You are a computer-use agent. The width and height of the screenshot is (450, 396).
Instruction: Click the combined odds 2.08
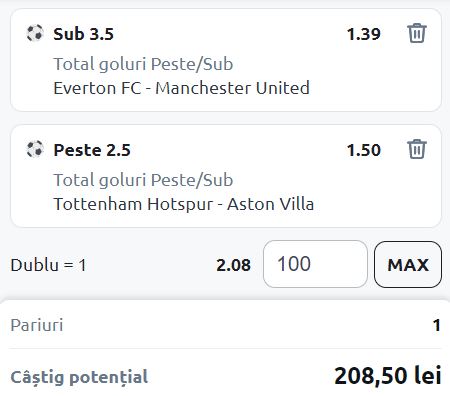[233, 265]
